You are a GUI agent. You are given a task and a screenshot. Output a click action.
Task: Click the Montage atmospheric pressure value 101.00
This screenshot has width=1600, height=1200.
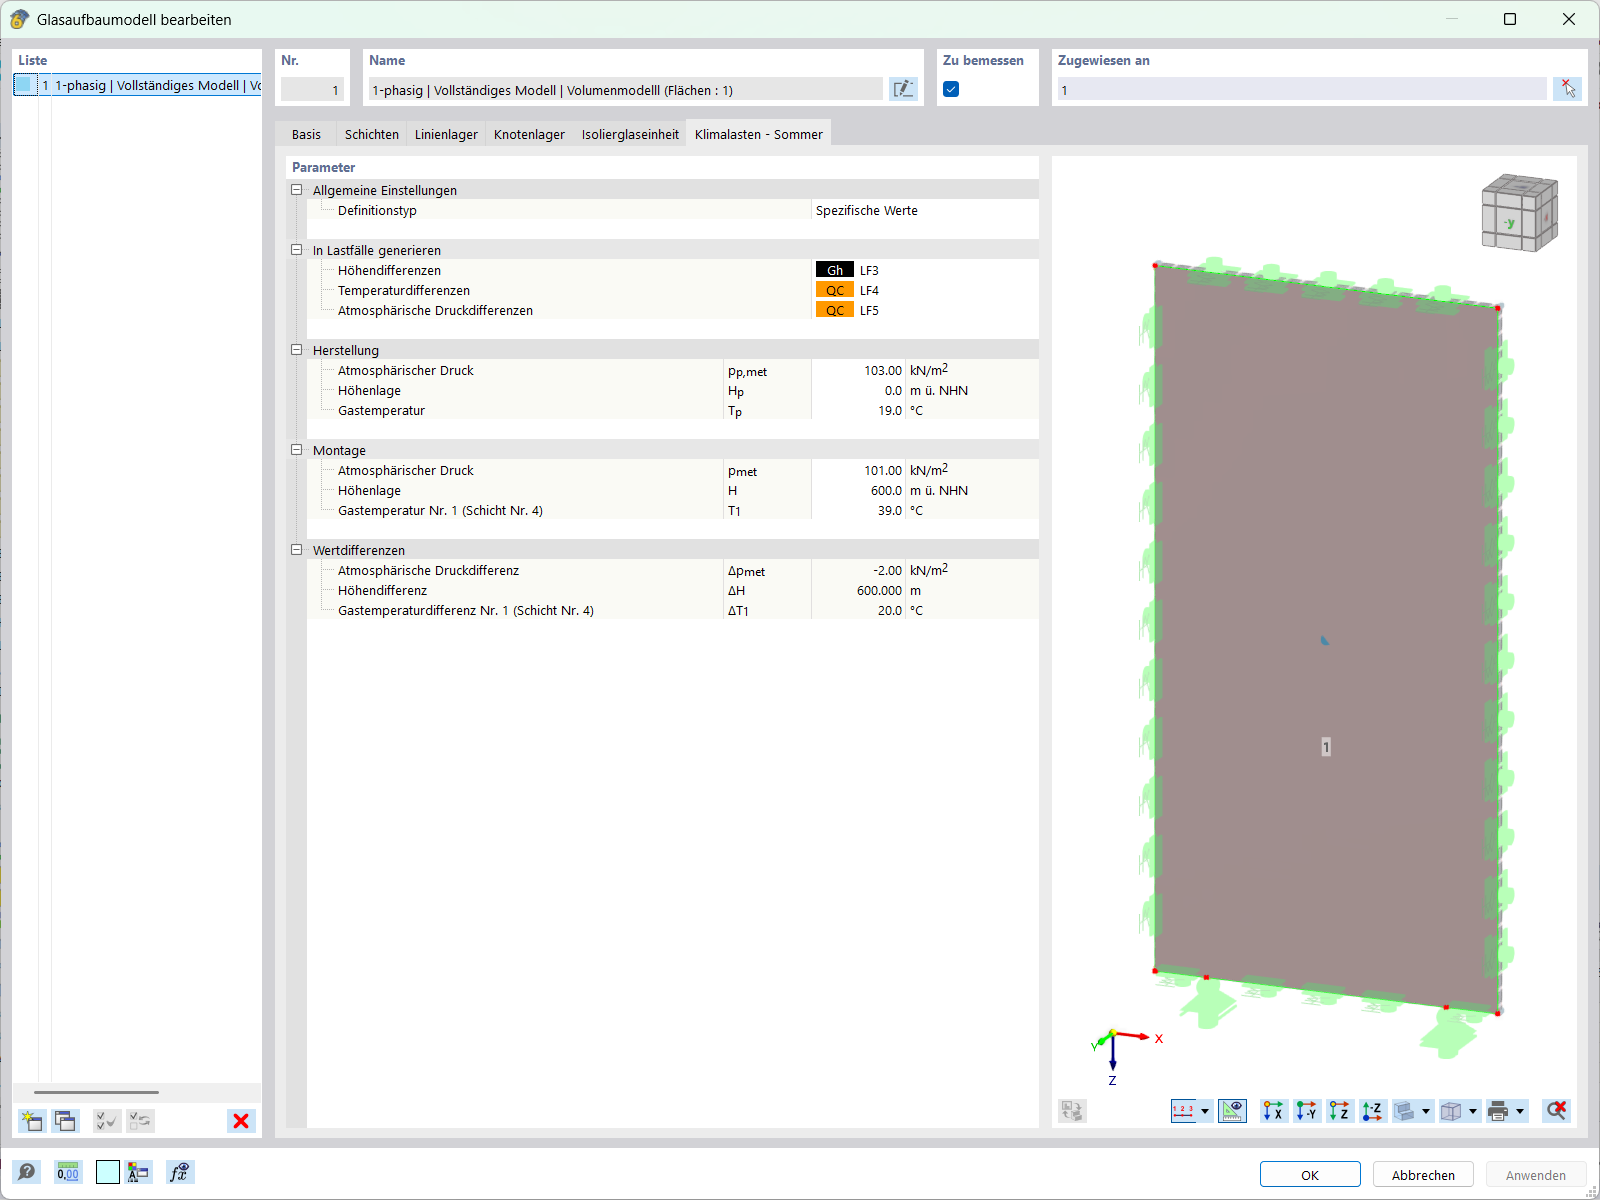click(x=883, y=470)
